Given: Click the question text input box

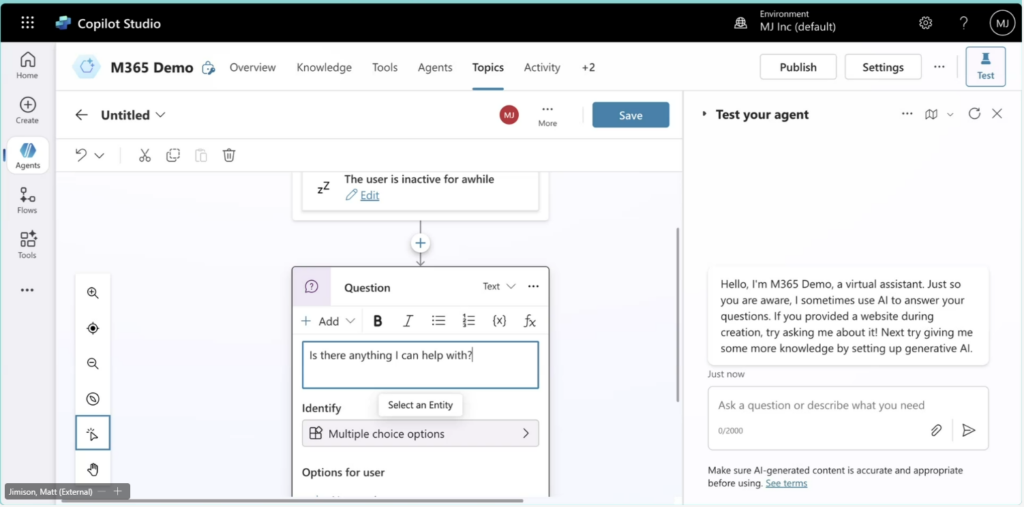Looking at the screenshot, I should pos(421,365).
